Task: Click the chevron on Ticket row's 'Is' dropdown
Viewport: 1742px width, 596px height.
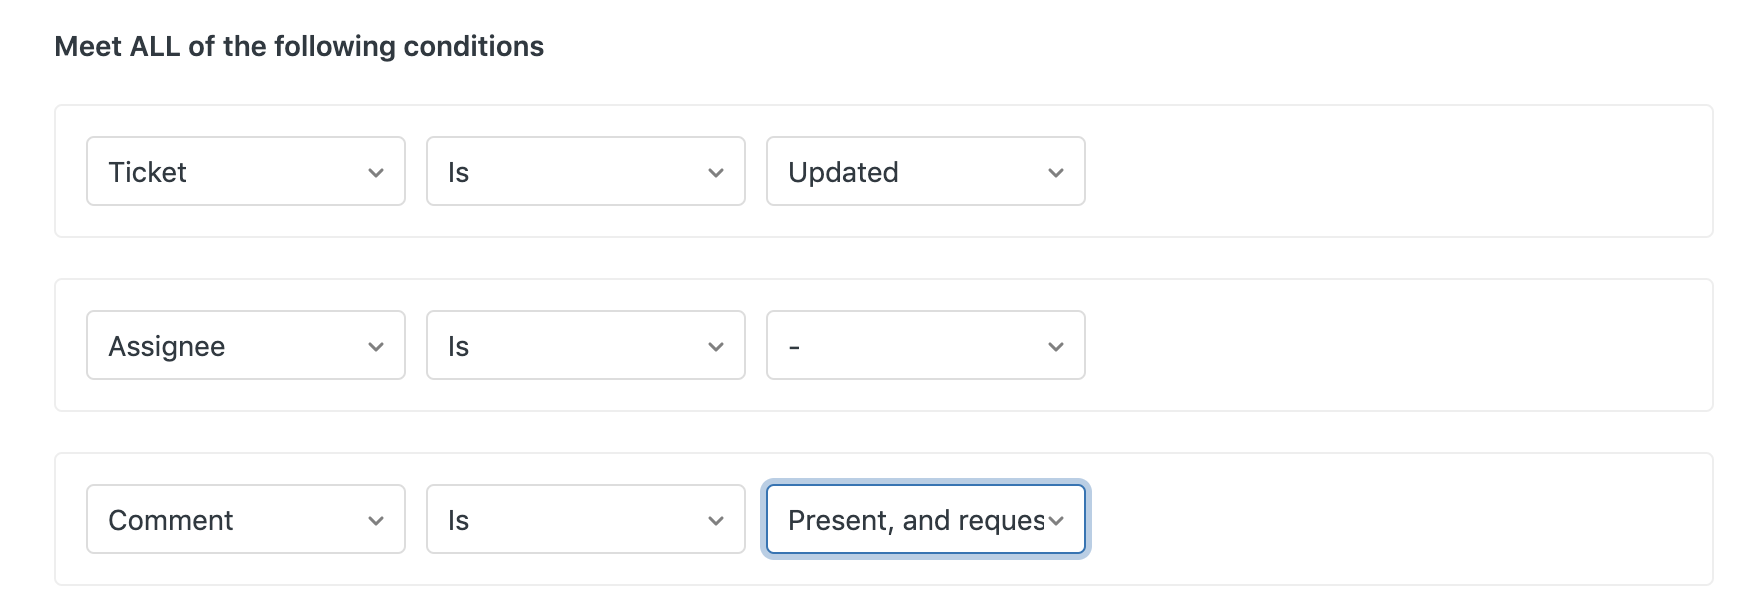Action: point(716,173)
